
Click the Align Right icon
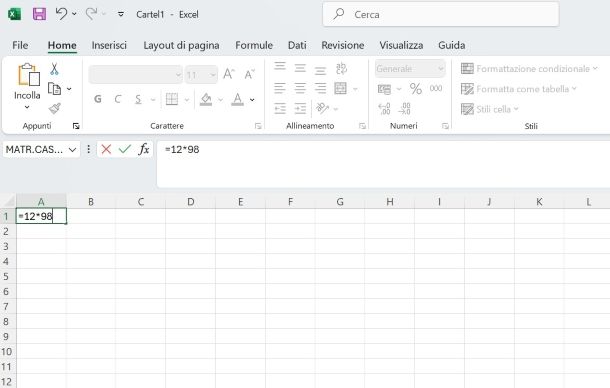(320, 88)
